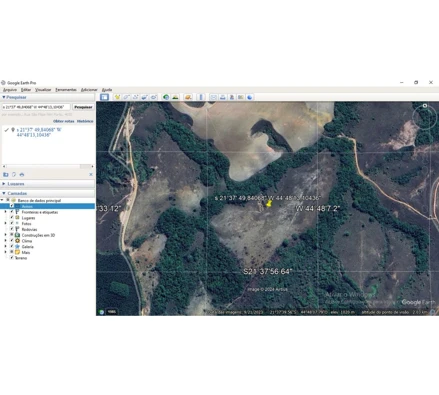The image size is (439, 395).
Task: Click the print icon in toolbar
Action: pos(223,97)
